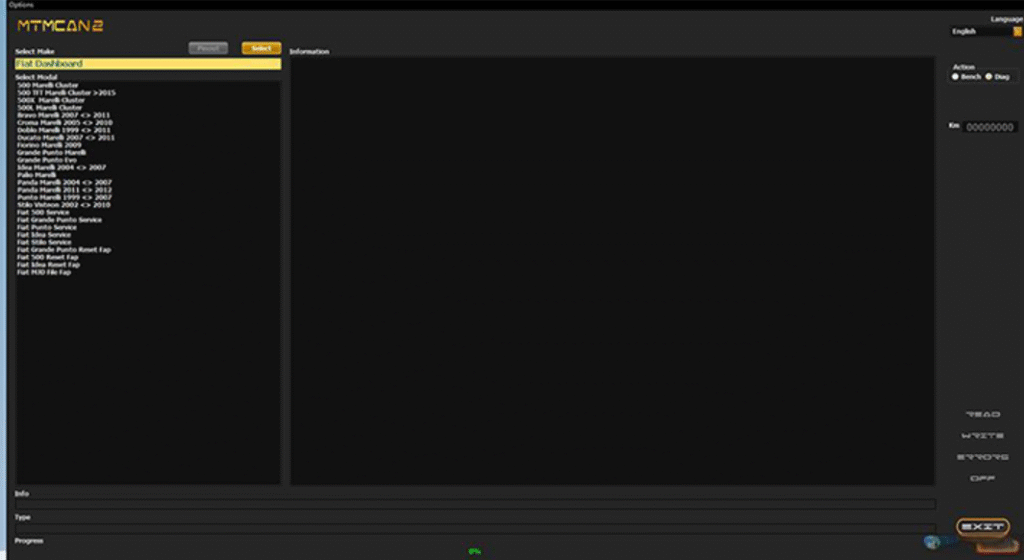Image resolution: width=1024 pixels, height=560 pixels.
Task: Select model "Fiorino Marelli 2009"
Action: tap(49, 145)
